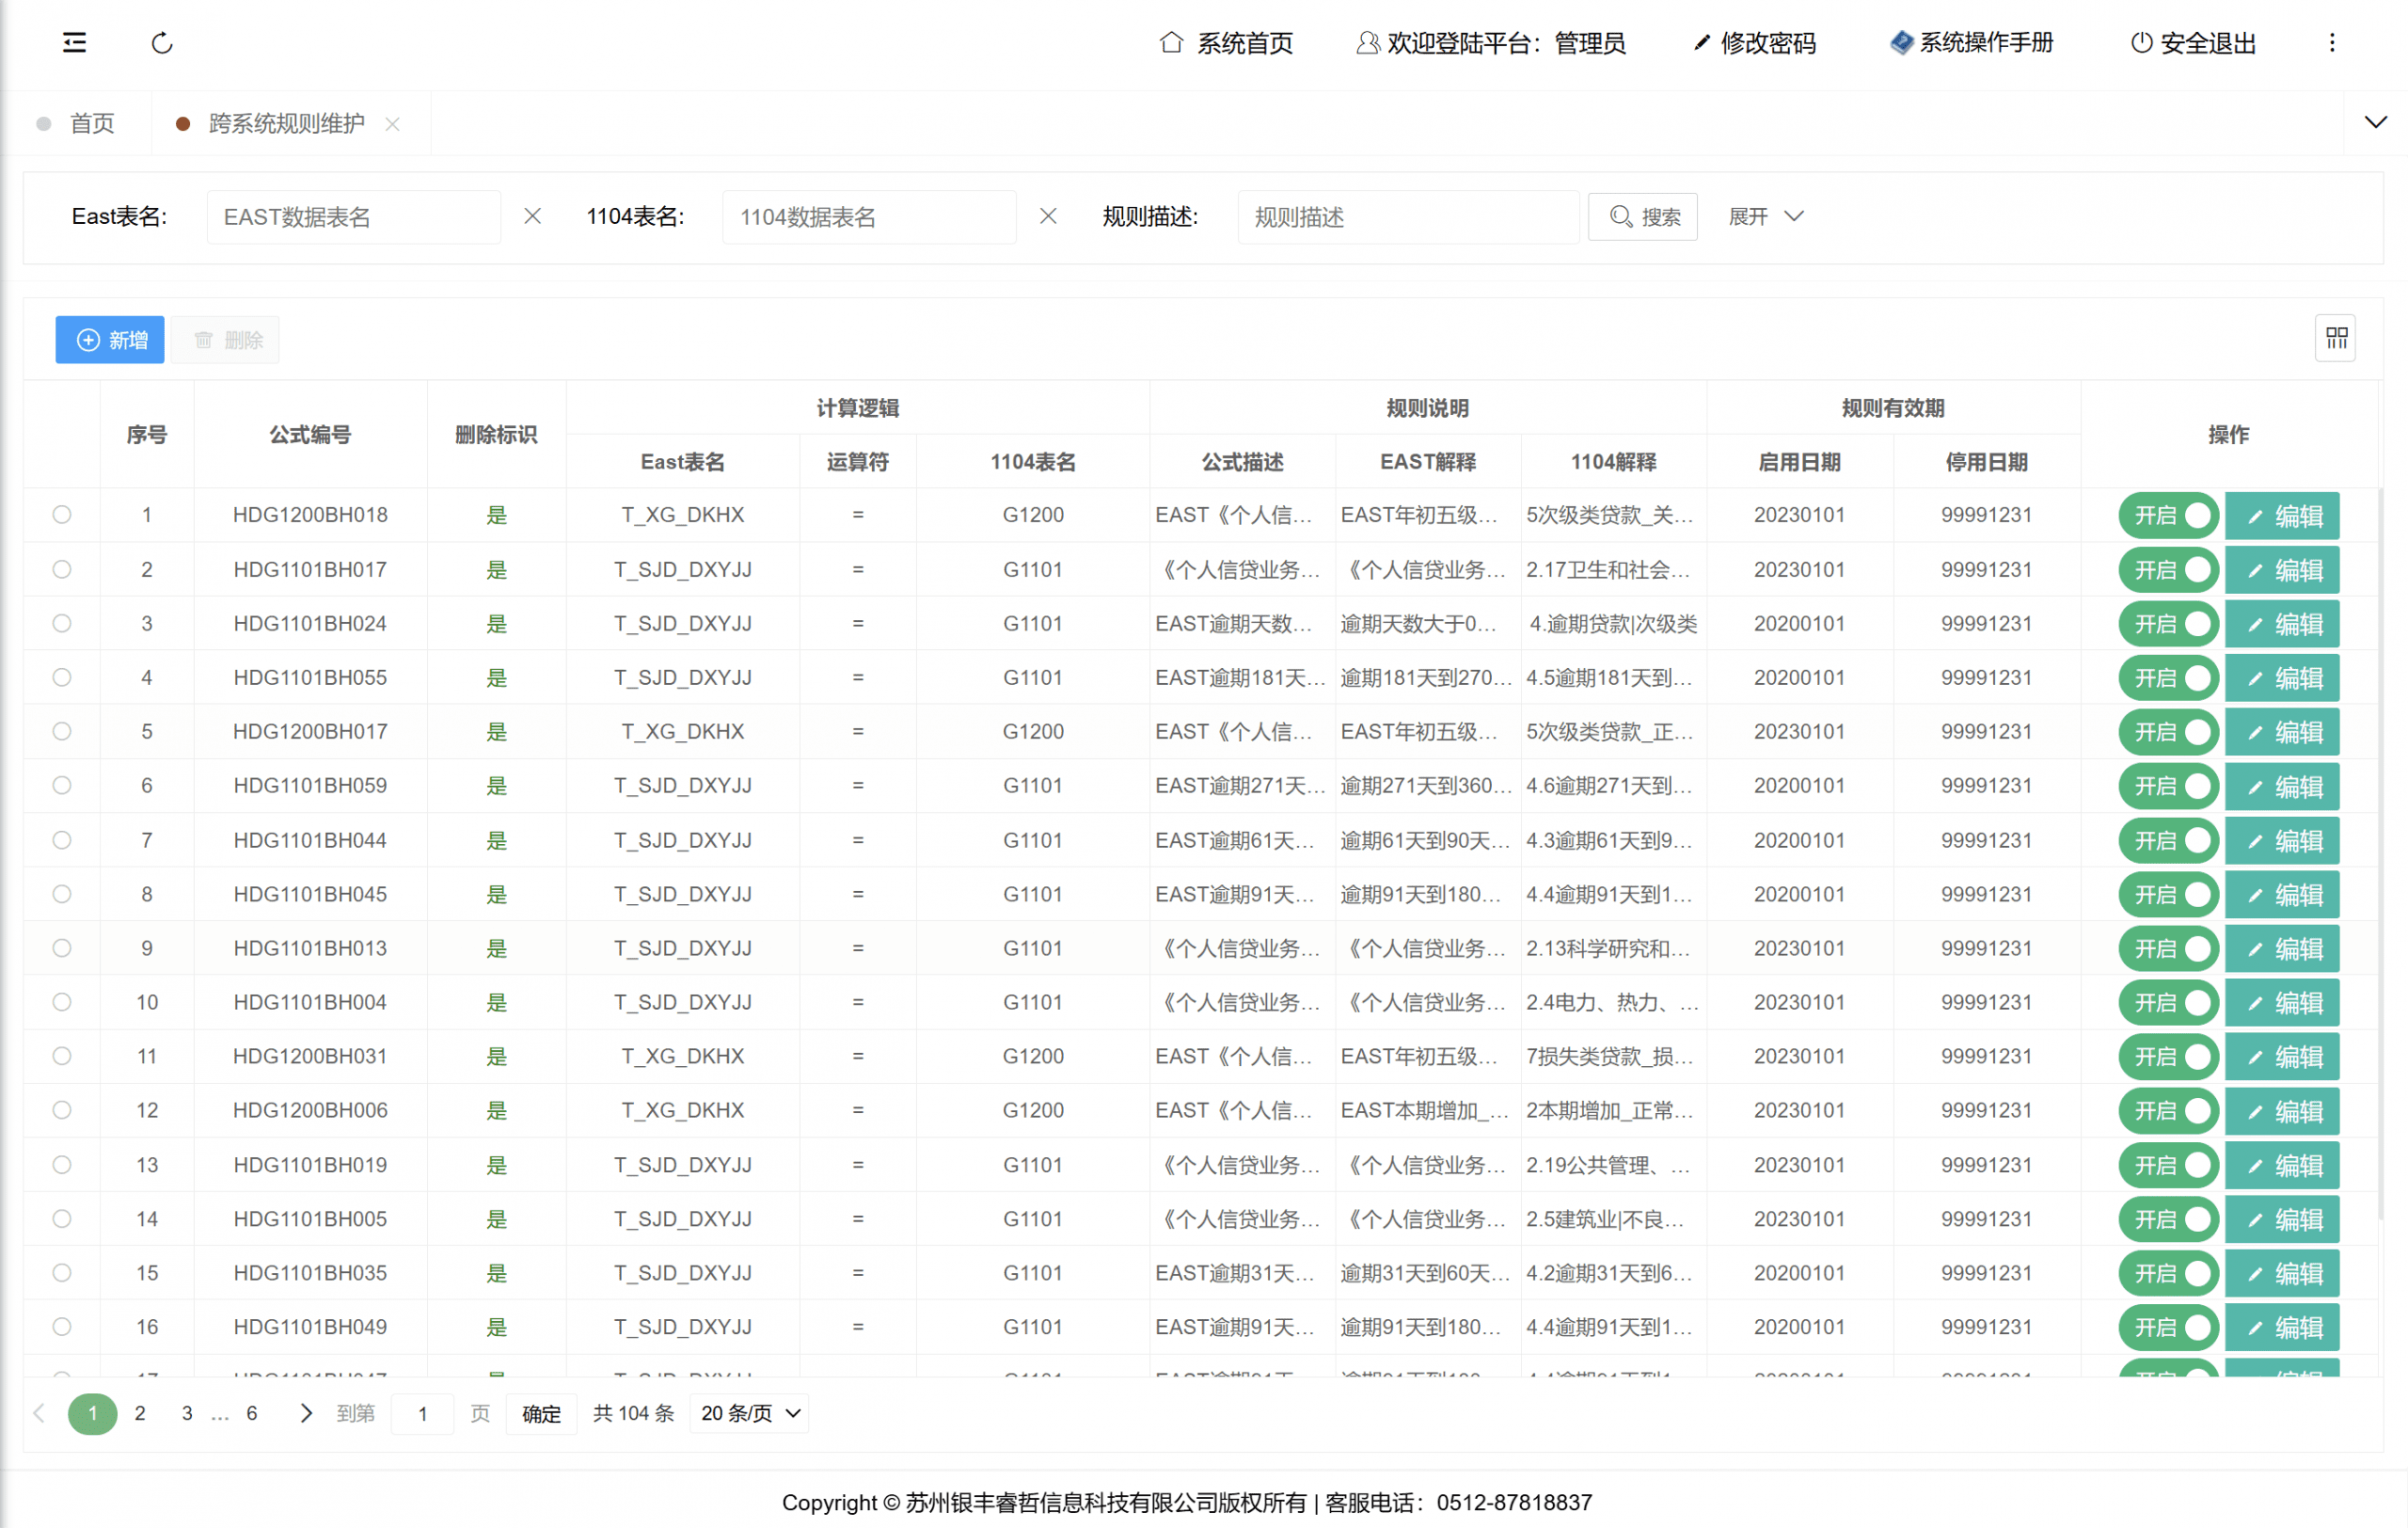Open the more options kebab menu
The width and height of the screenshot is (2408, 1528).
tap(2332, 43)
